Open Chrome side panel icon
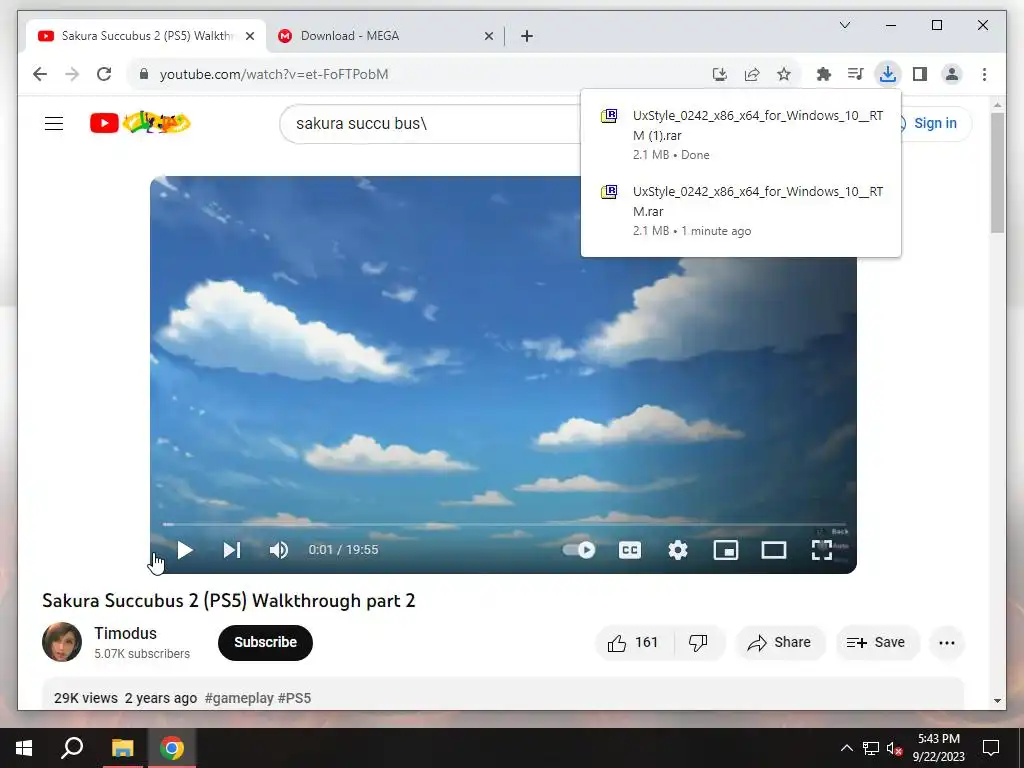The height and width of the screenshot is (768, 1024). (x=920, y=74)
